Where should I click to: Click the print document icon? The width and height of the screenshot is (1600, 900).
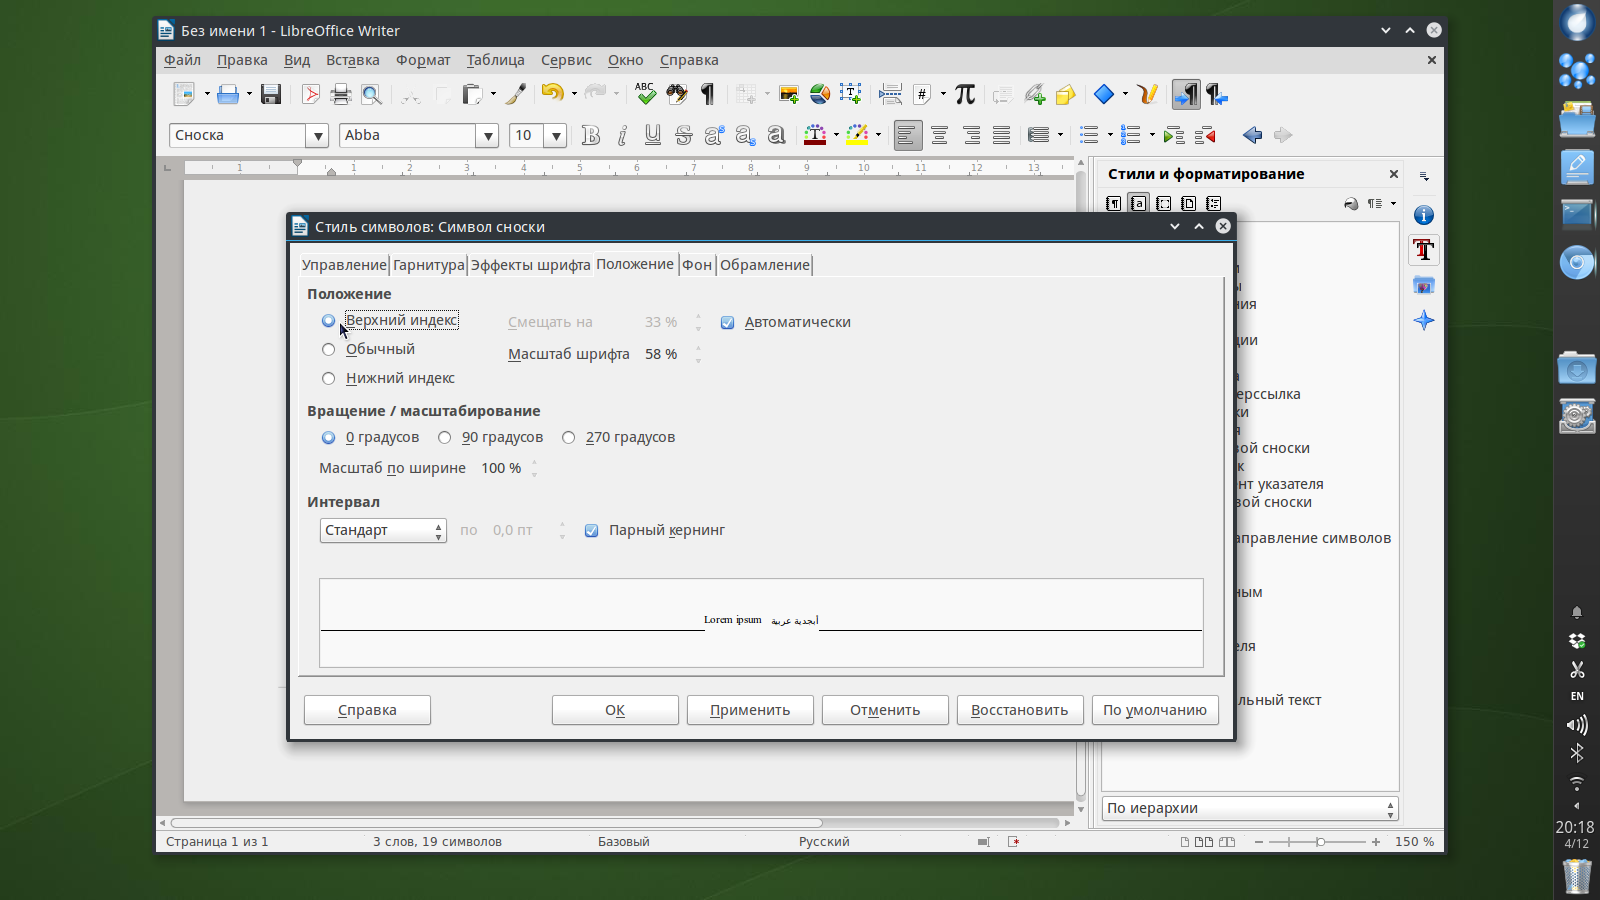pyautogui.click(x=341, y=95)
